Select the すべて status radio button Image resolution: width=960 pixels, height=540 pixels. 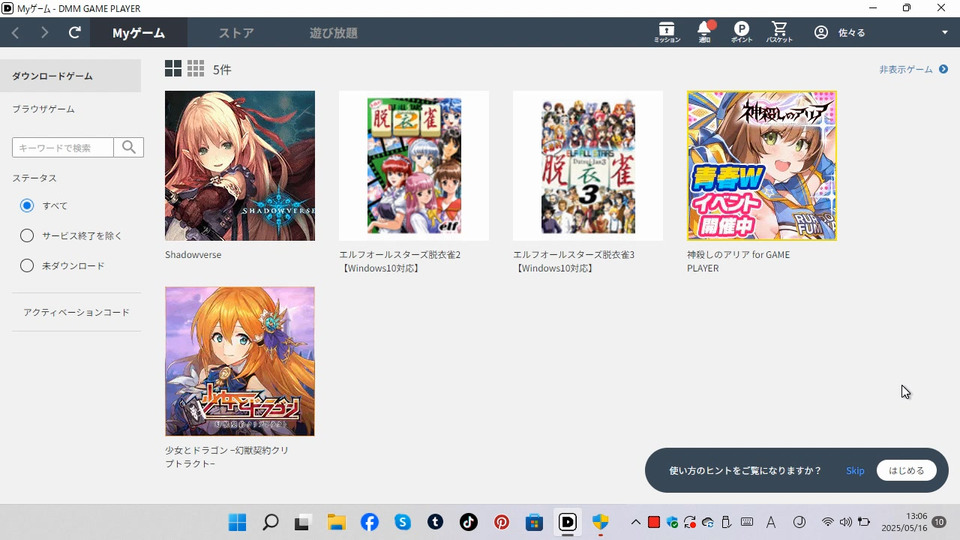pyautogui.click(x=26, y=206)
